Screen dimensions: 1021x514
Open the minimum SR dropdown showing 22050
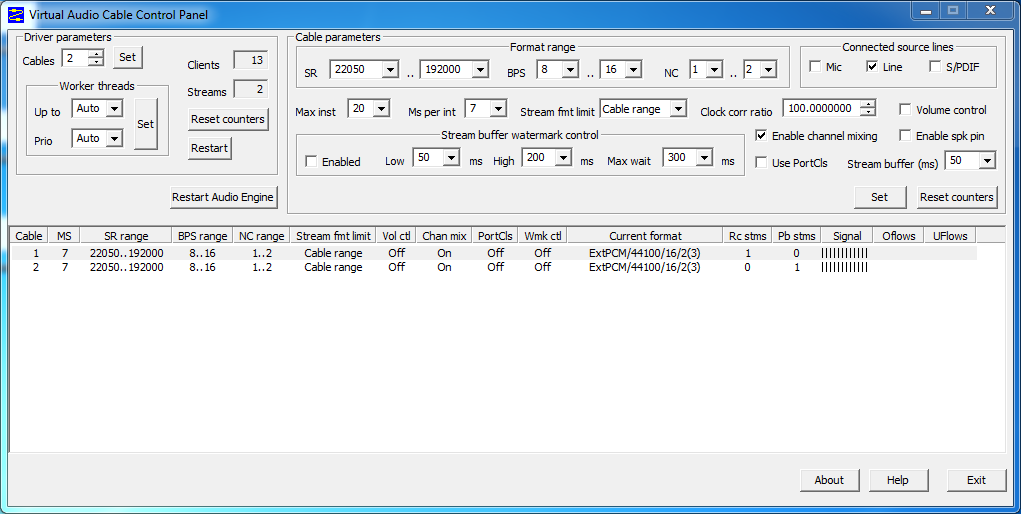(390, 69)
